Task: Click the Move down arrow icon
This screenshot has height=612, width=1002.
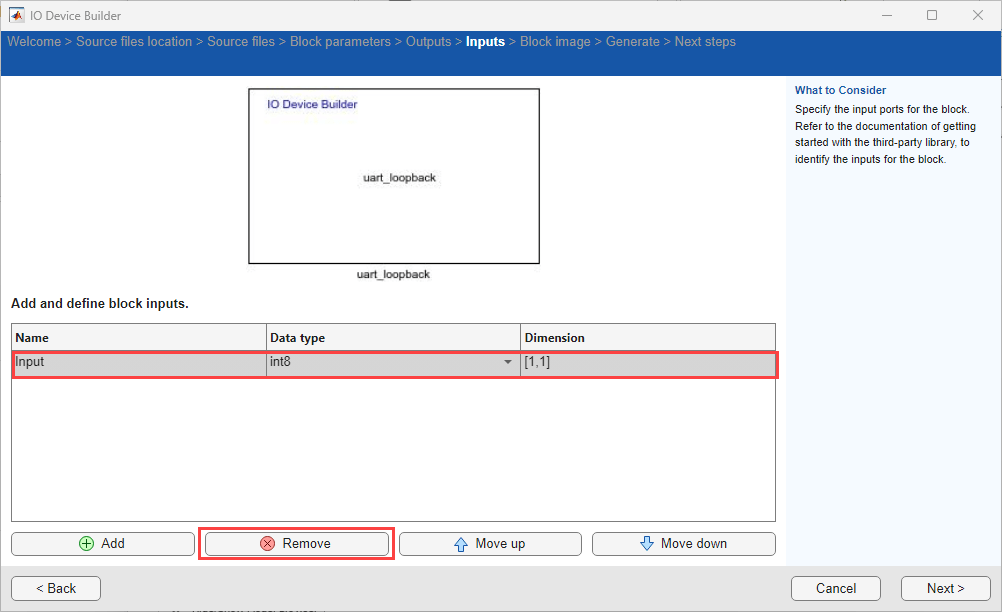Action: 647,543
